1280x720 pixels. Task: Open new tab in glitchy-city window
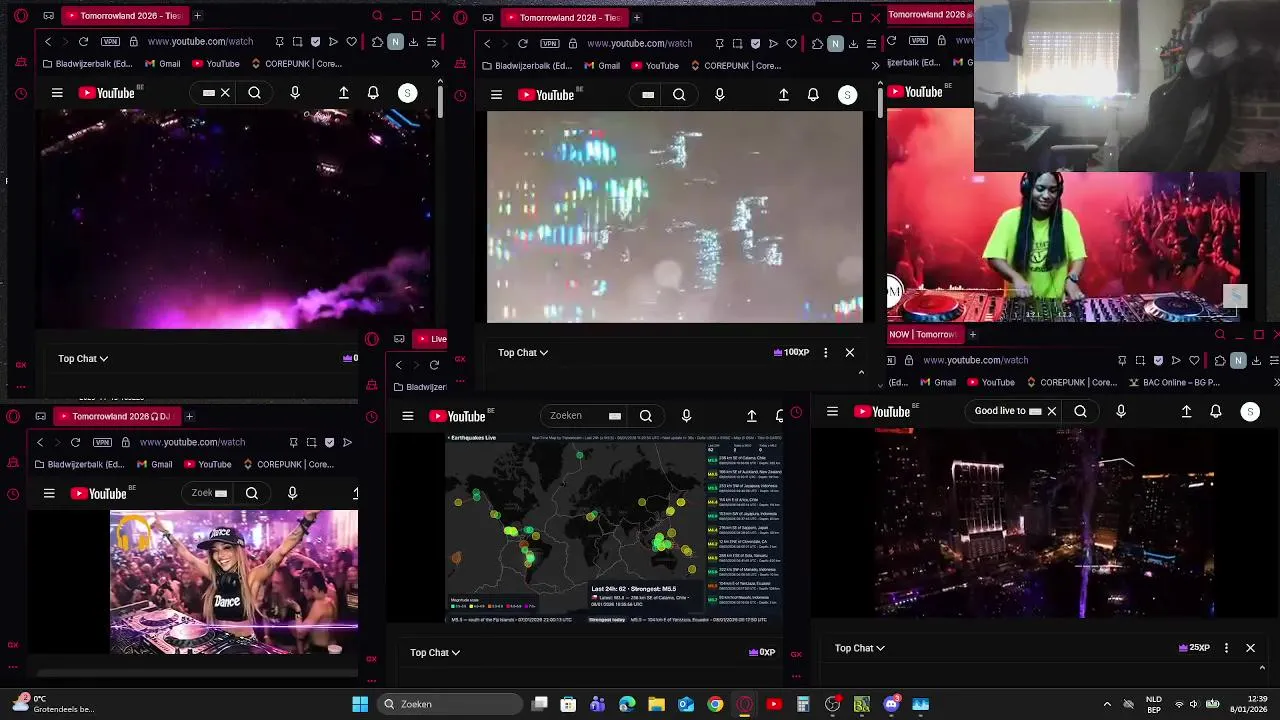[637, 17]
